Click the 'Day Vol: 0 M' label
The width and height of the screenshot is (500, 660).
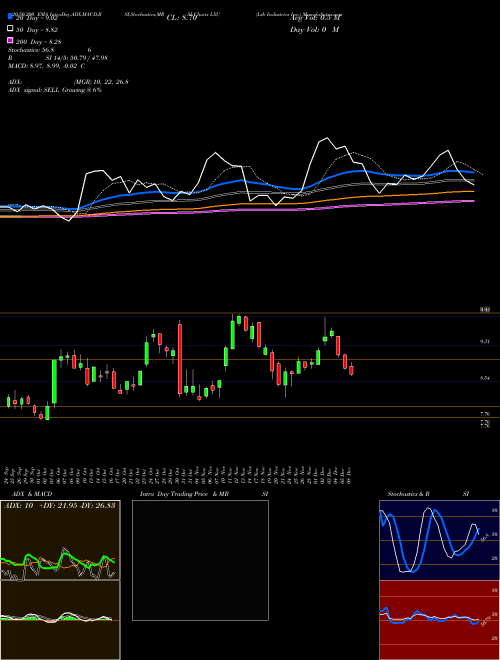pos(314,30)
